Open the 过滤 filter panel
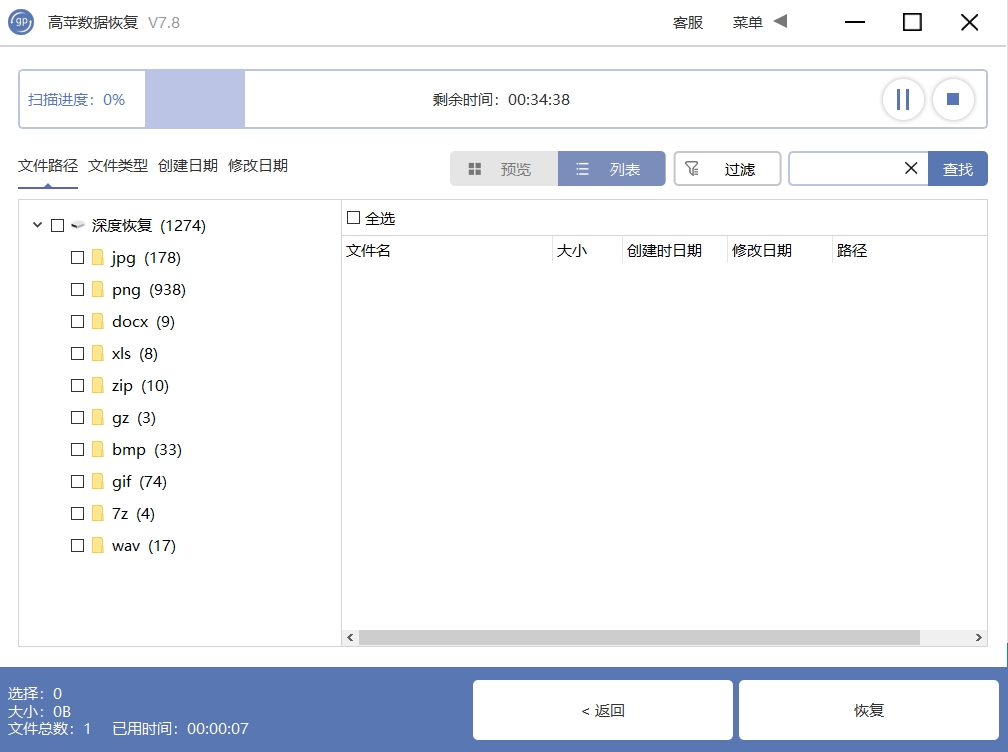Screen dimensions: 1008x752 coord(727,168)
